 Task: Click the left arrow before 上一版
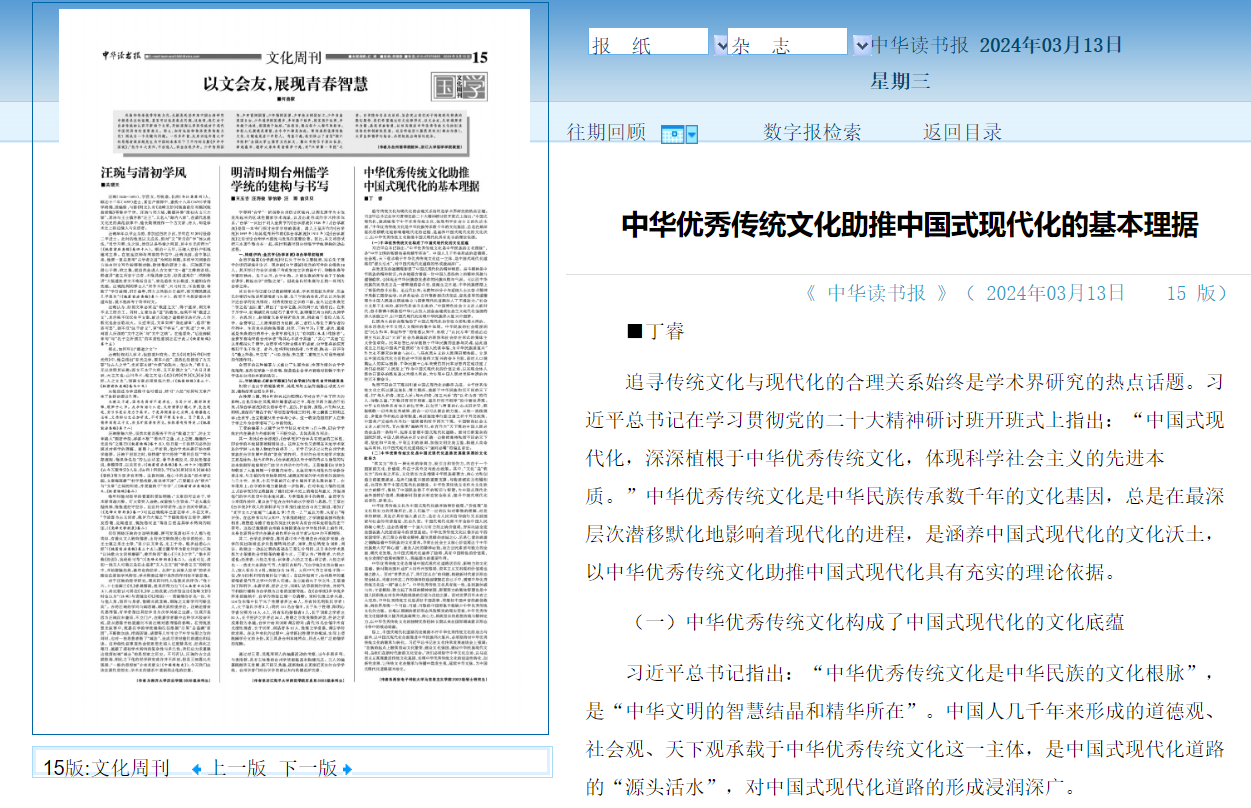[197, 768]
